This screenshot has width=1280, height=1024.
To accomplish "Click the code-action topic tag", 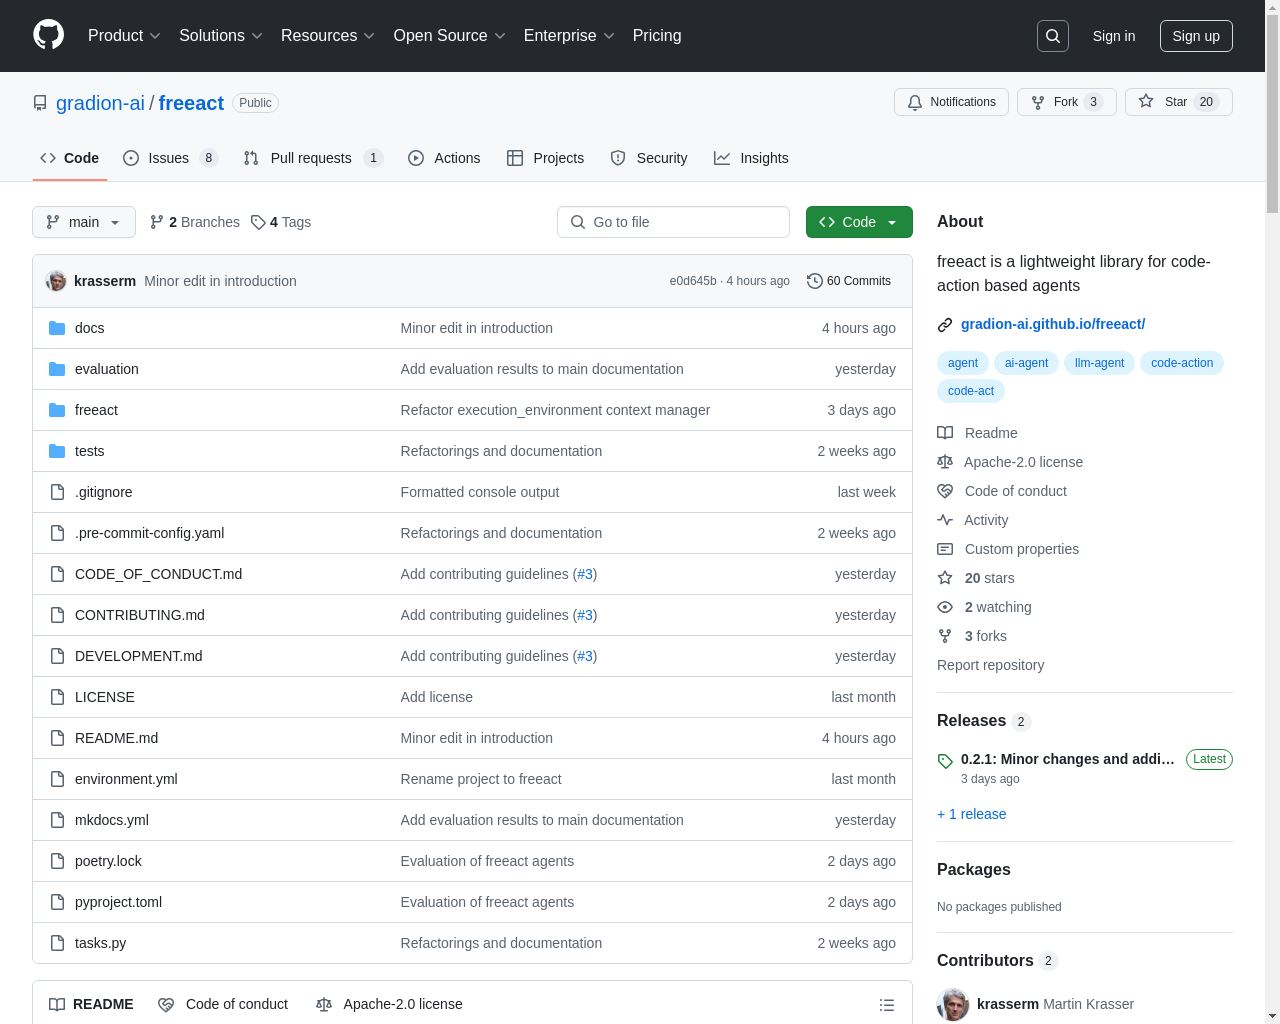I will click(1182, 363).
